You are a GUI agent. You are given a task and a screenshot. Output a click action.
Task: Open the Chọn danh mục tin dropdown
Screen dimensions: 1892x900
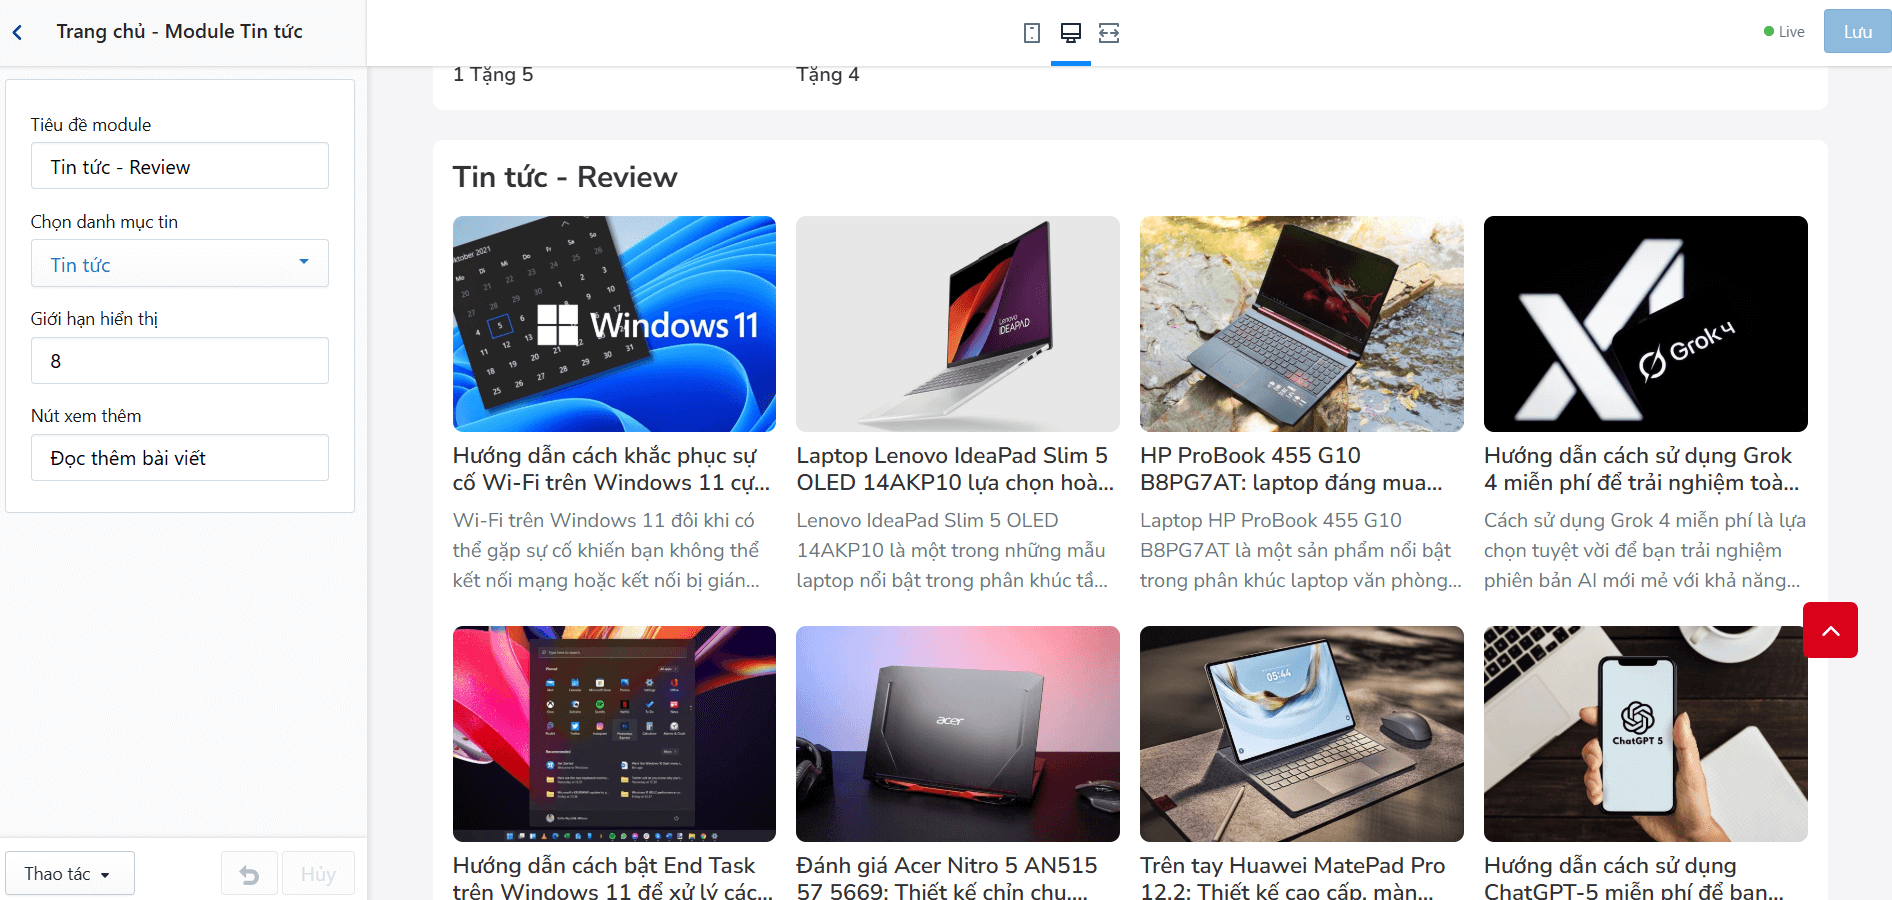[x=180, y=263]
